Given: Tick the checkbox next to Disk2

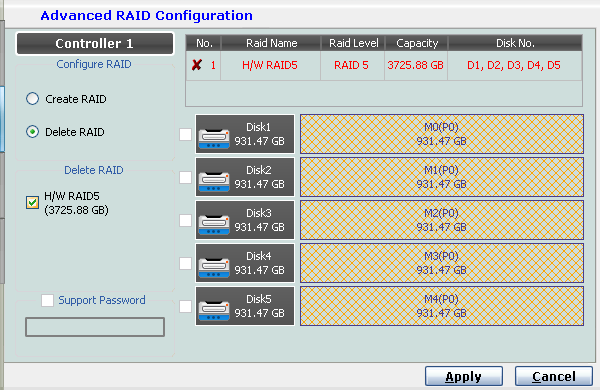Looking at the screenshot, I should [186, 177].
